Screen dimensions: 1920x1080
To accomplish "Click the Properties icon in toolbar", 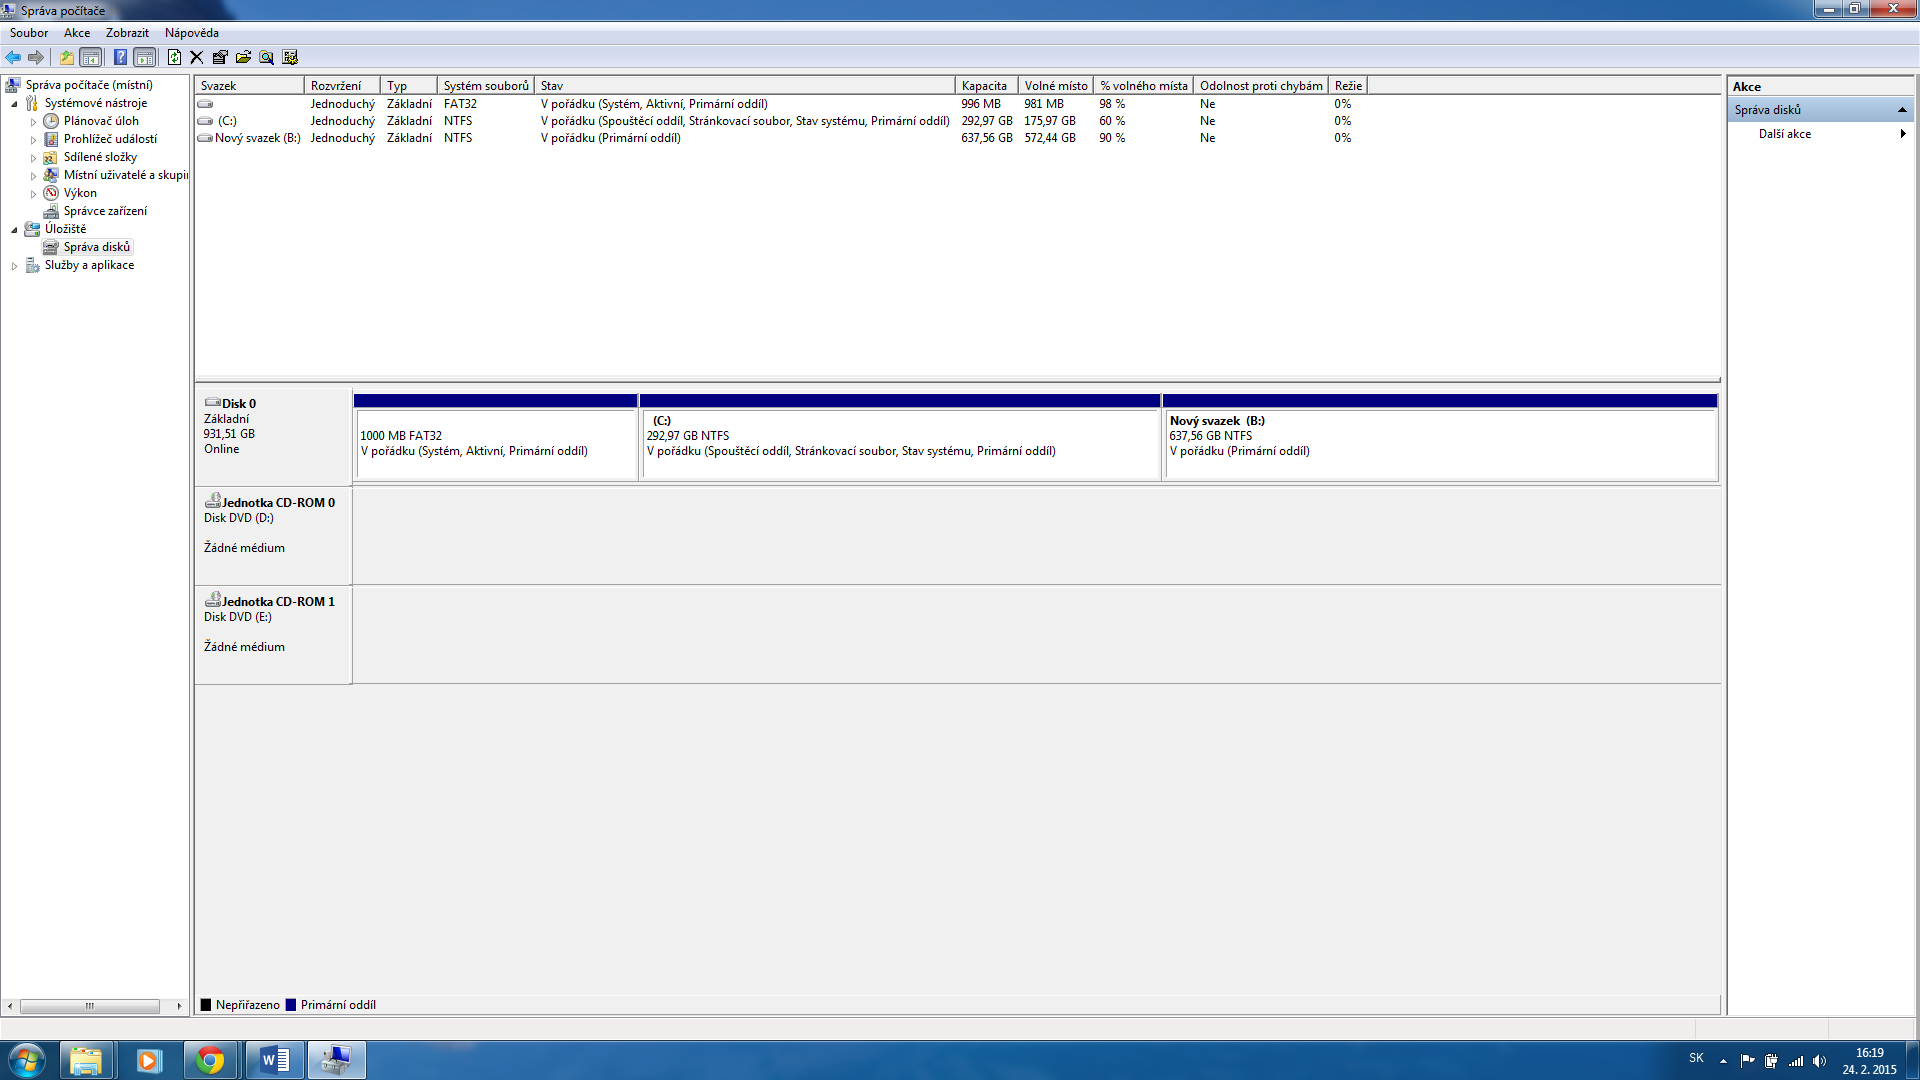I will pos(220,57).
